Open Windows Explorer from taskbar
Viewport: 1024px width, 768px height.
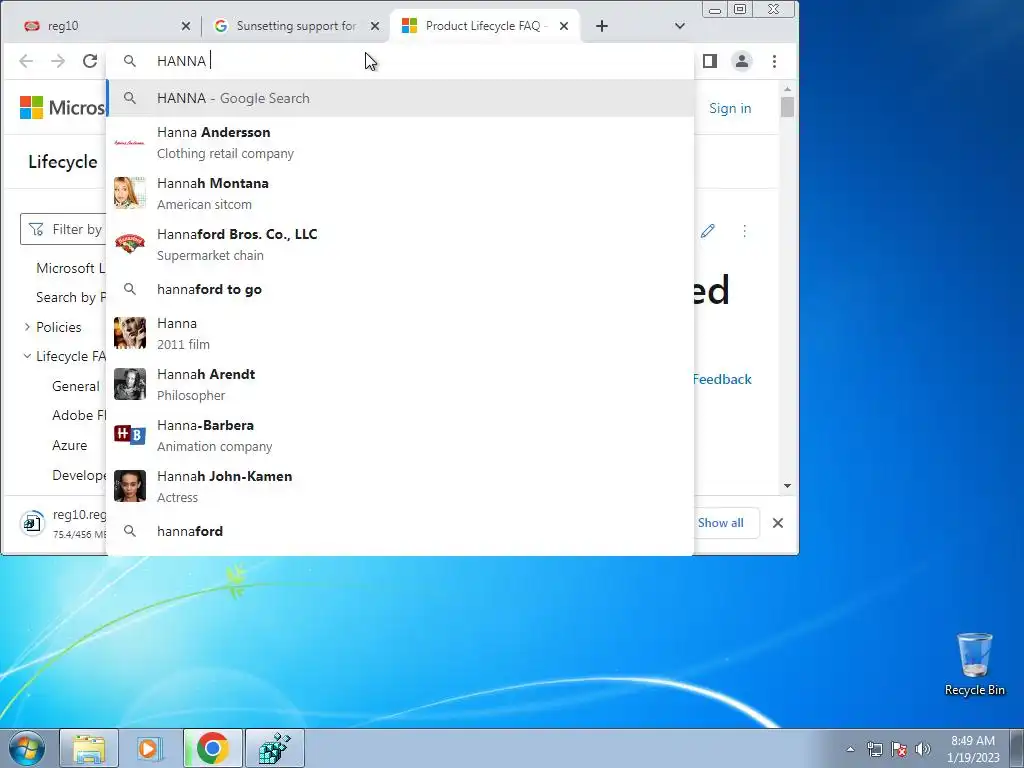click(x=89, y=748)
